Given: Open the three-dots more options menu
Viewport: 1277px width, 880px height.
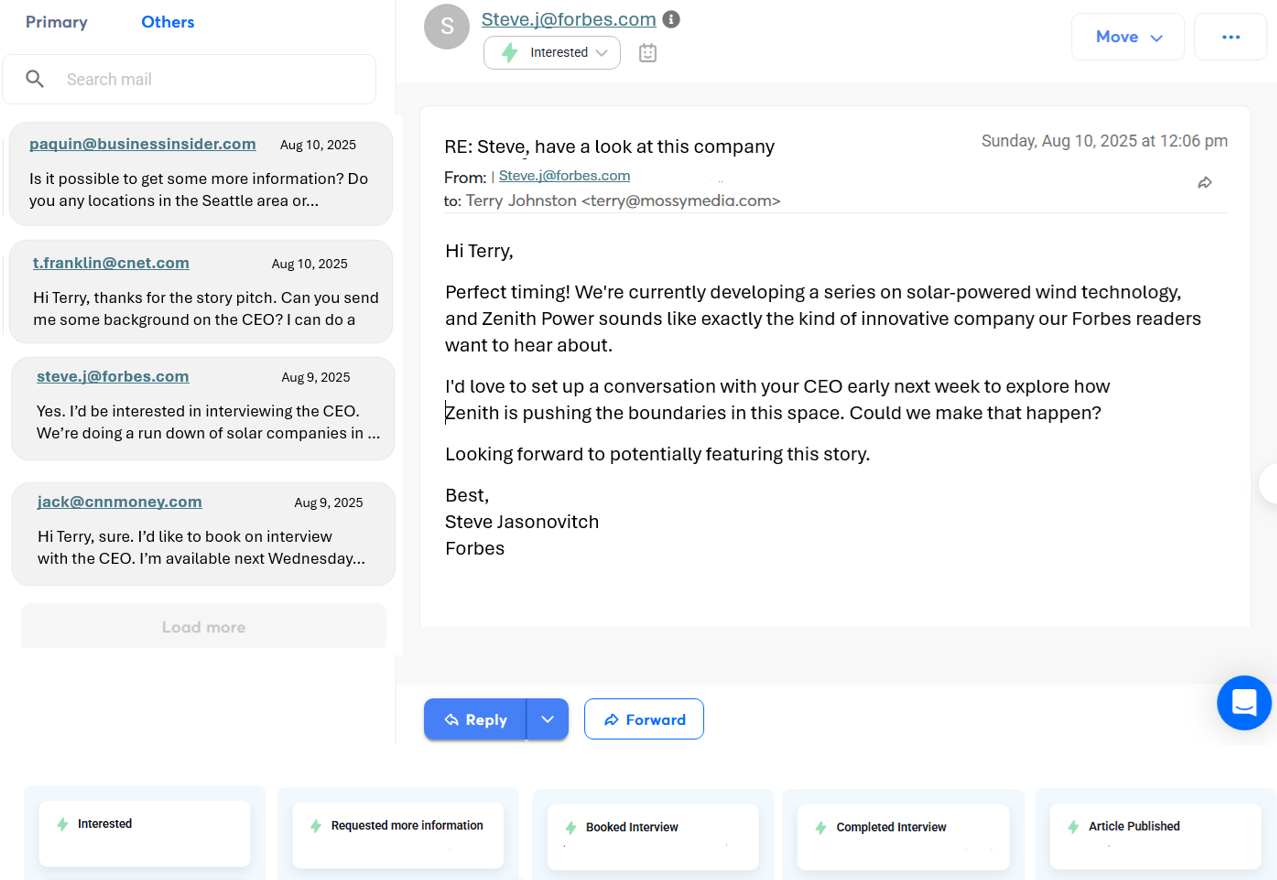Looking at the screenshot, I should click(1230, 37).
